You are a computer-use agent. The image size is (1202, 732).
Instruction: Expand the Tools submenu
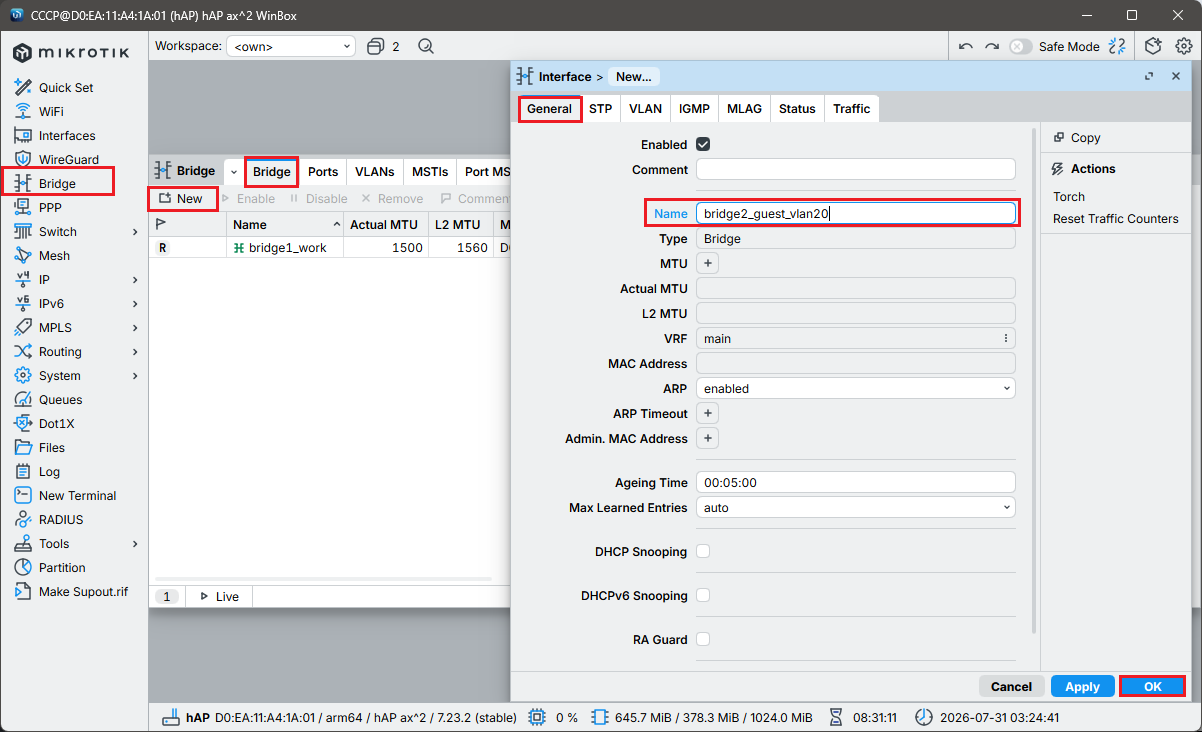(135, 543)
